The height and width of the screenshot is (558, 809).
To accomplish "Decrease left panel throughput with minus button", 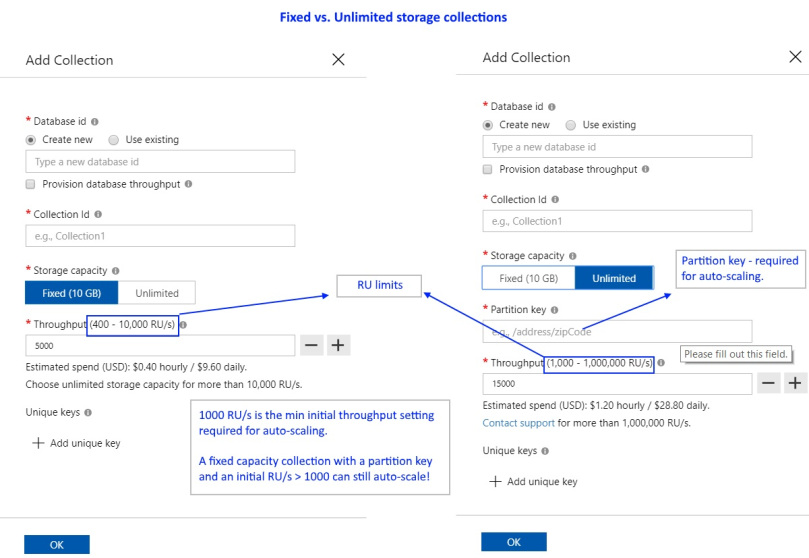I will coord(311,345).
